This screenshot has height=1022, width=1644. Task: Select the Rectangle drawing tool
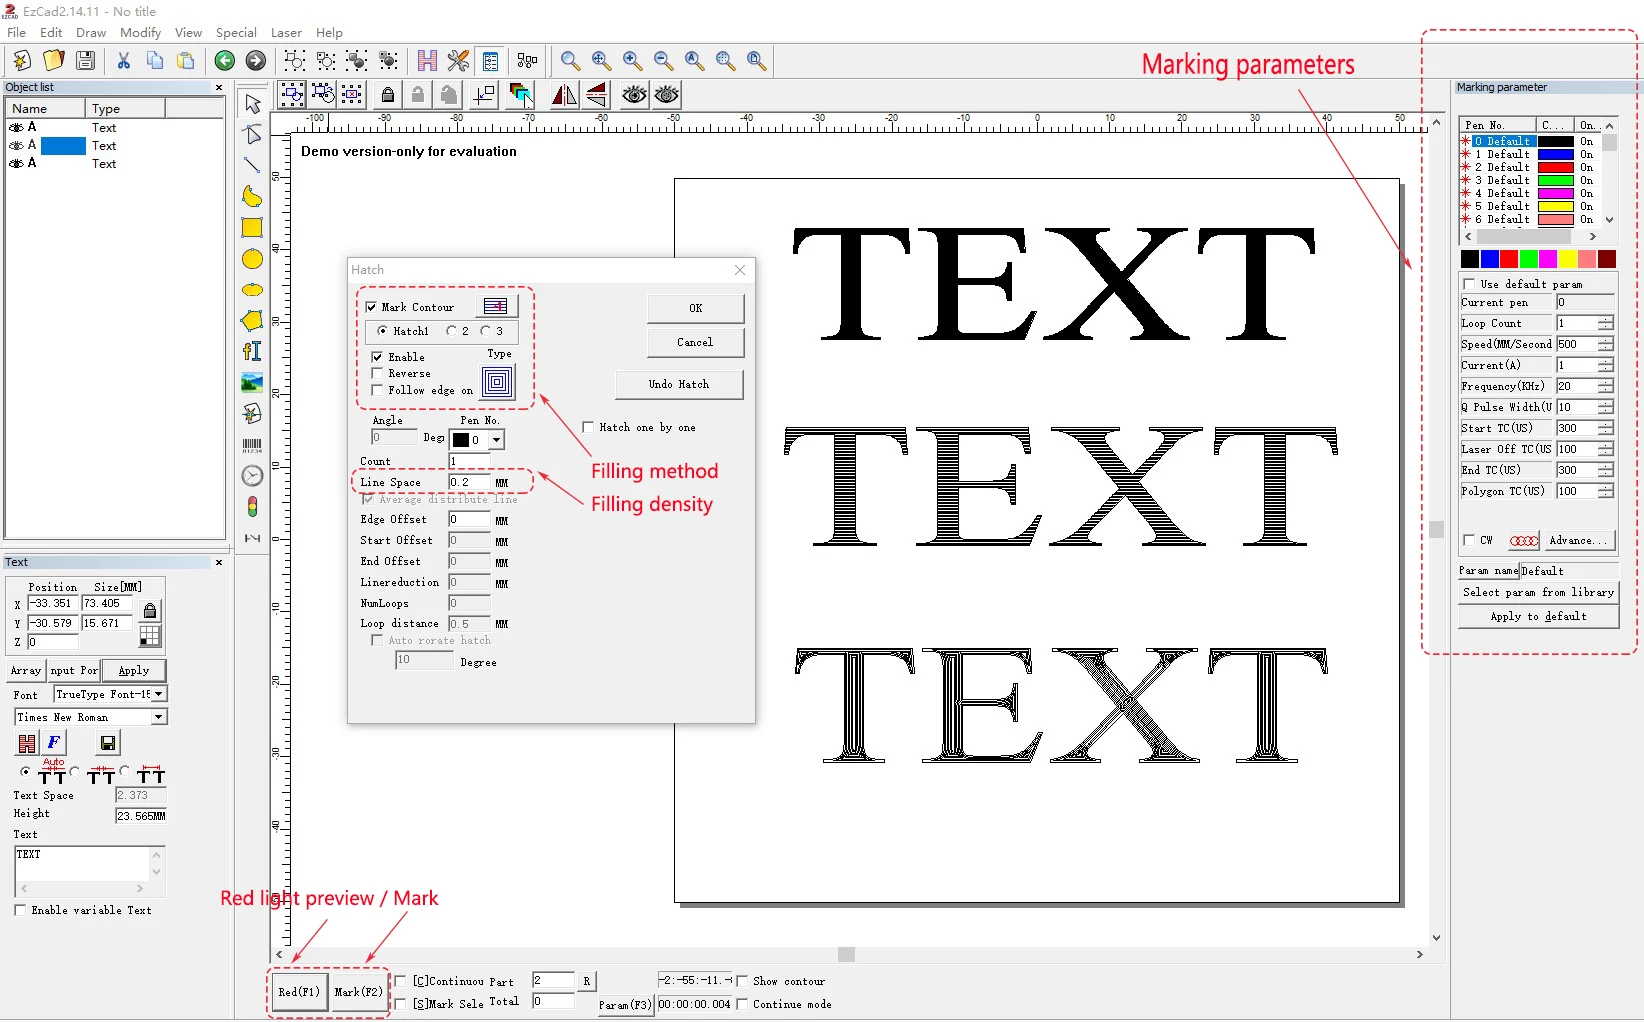tap(252, 228)
